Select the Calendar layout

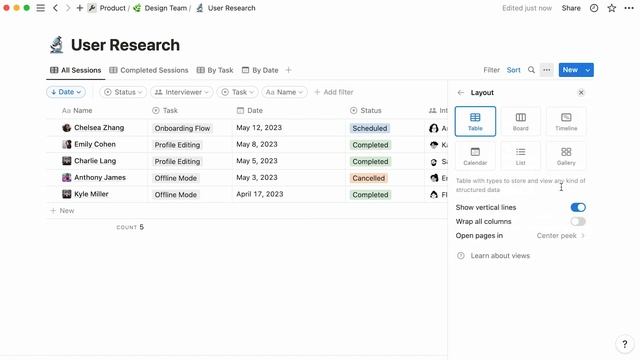pos(475,156)
